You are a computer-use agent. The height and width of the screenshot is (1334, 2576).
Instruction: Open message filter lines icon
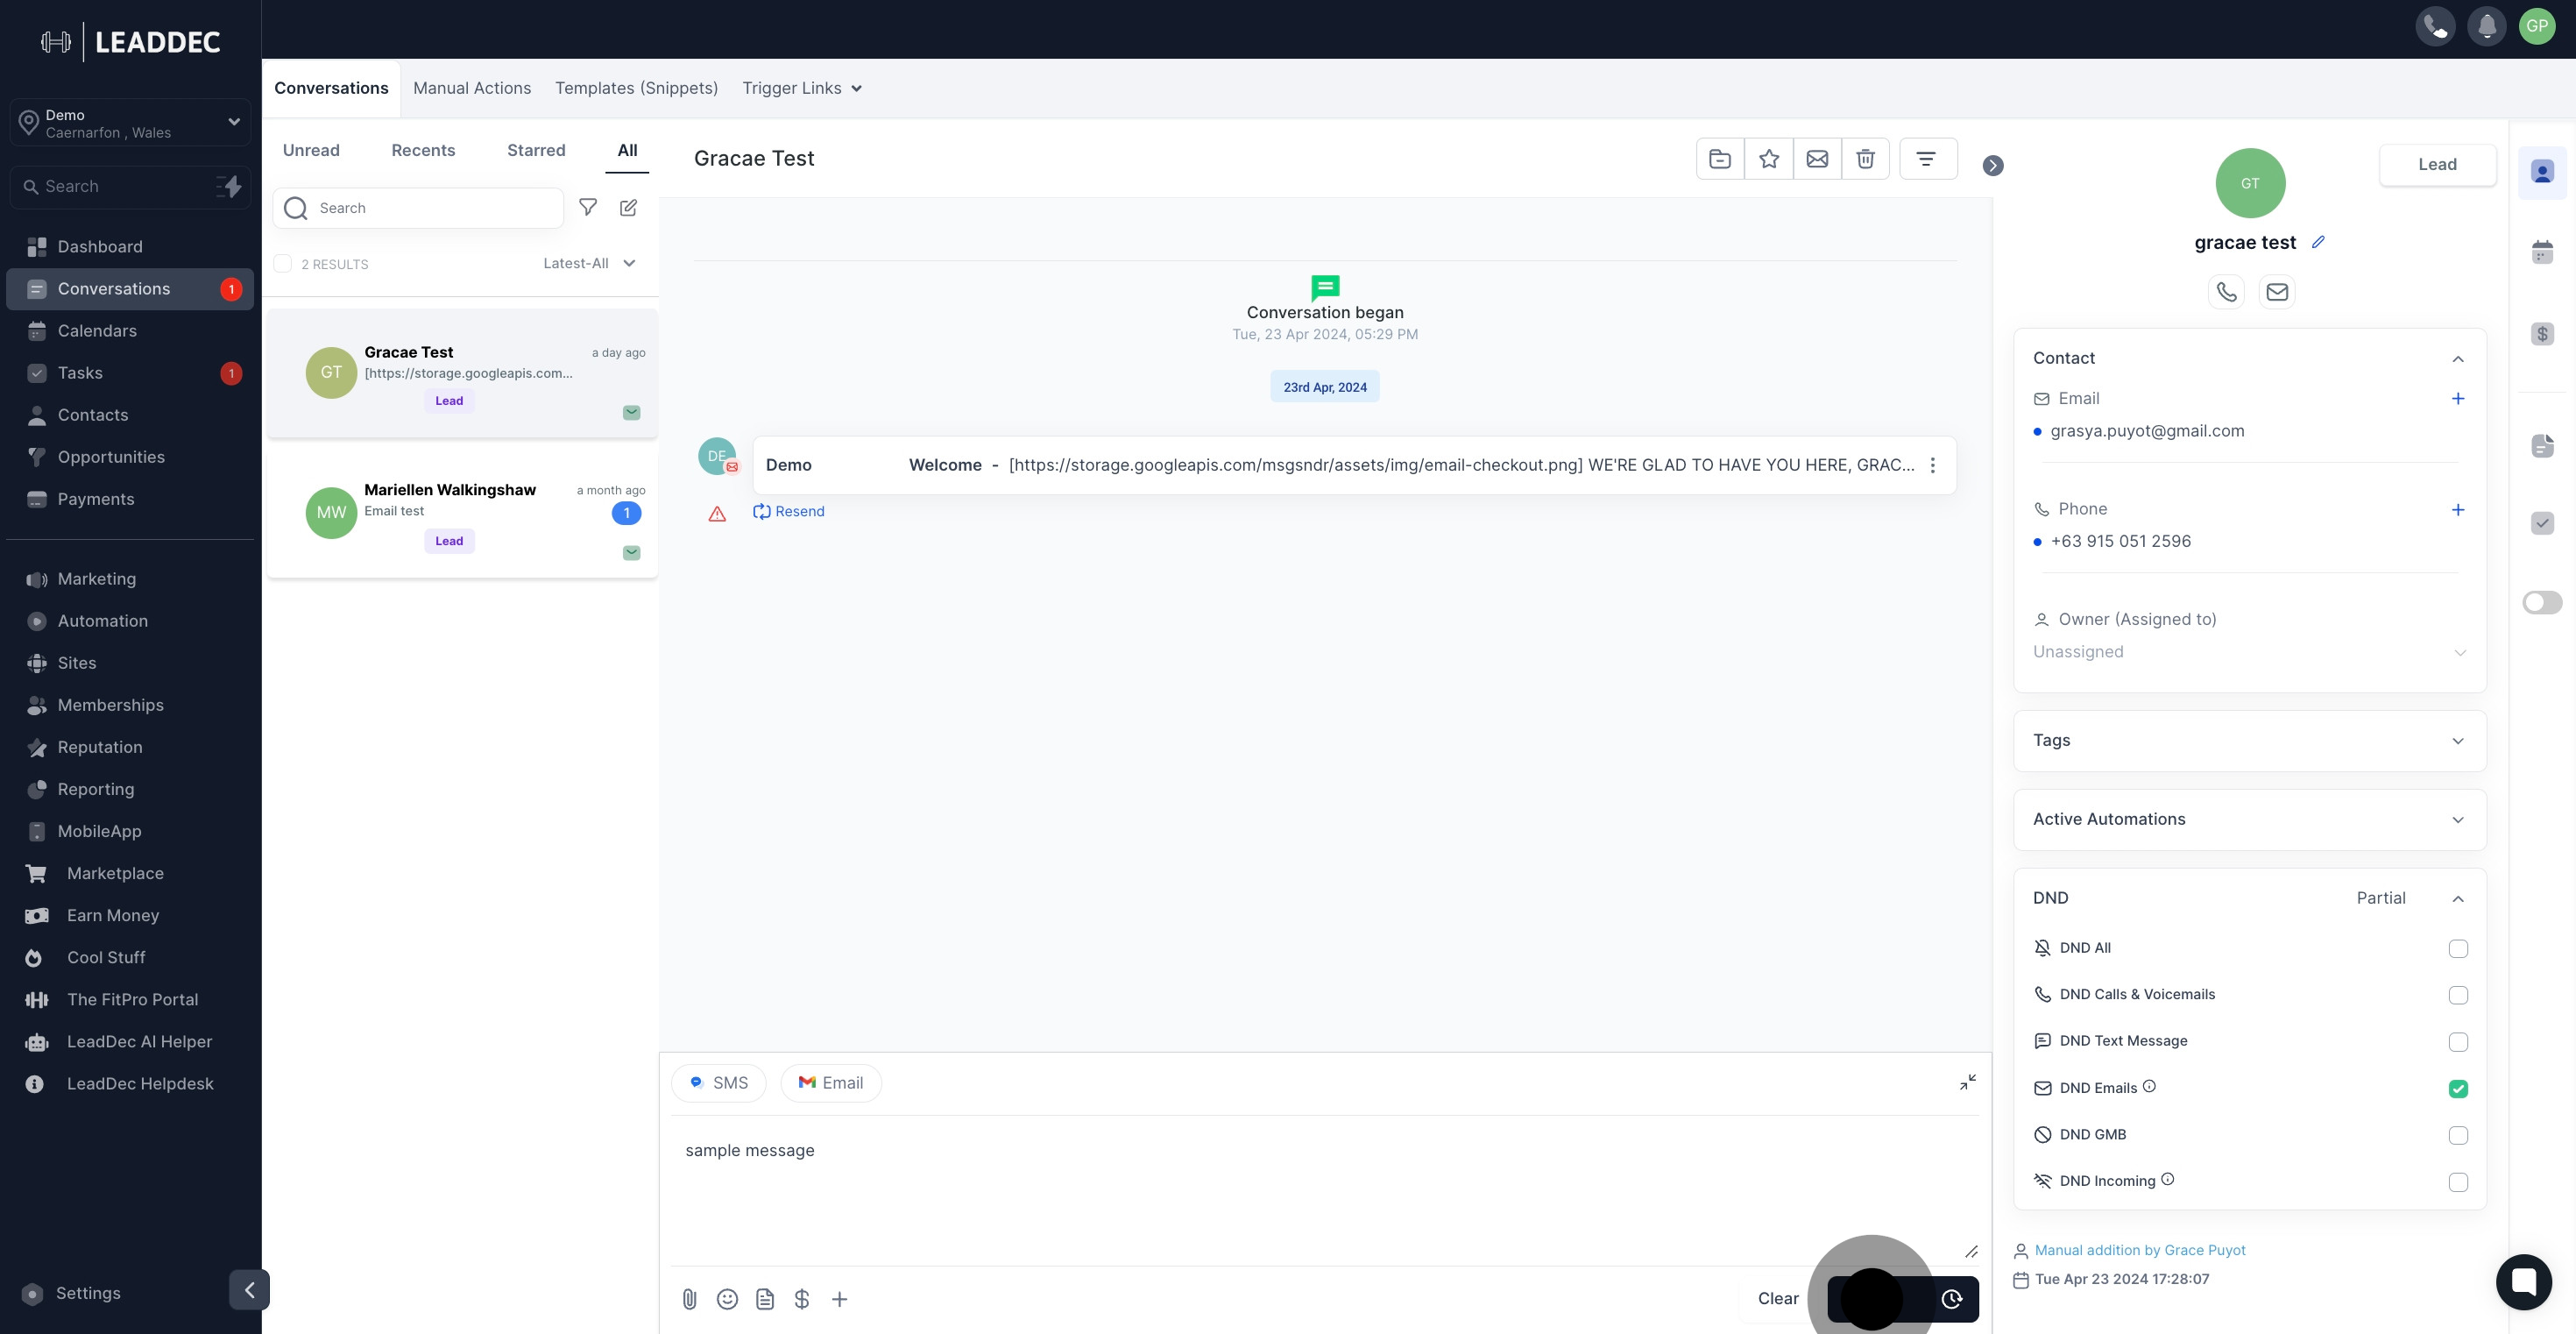click(1927, 158)
